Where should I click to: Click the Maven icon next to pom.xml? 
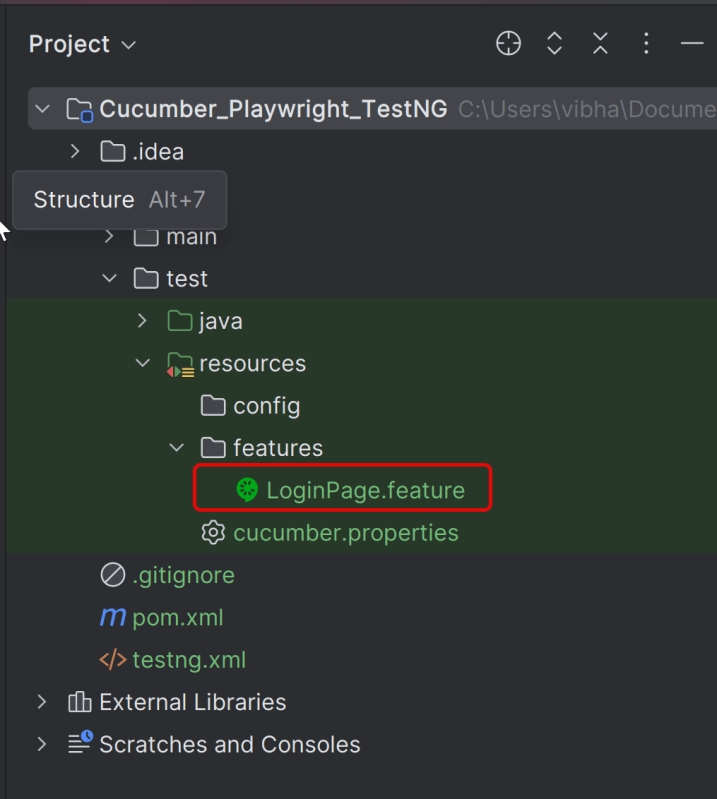click(x=113, y=618)
